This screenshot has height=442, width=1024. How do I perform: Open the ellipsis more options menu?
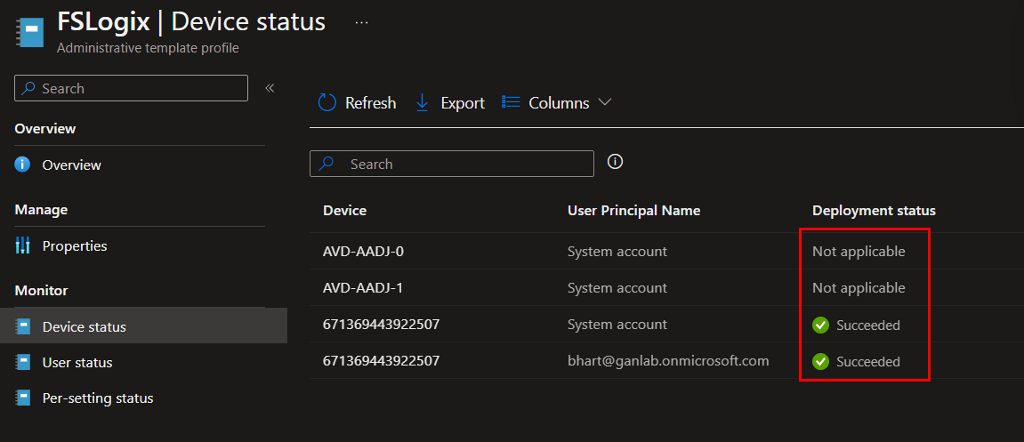[362, 22]
